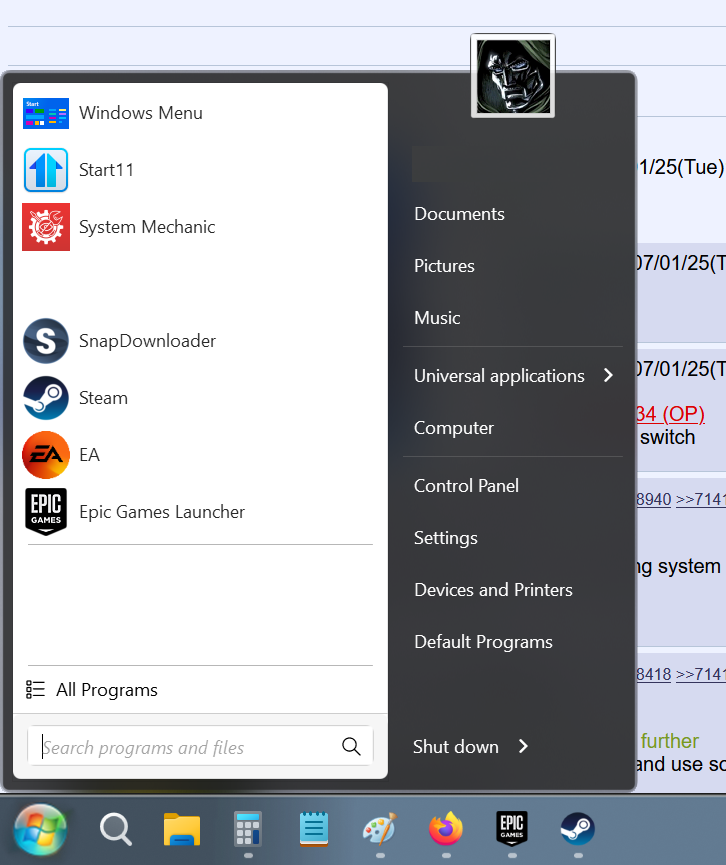Image resolution: width=726 pixels, height=865 pixels.
Task: Open Settings from the Start menu
Action: 446,538
